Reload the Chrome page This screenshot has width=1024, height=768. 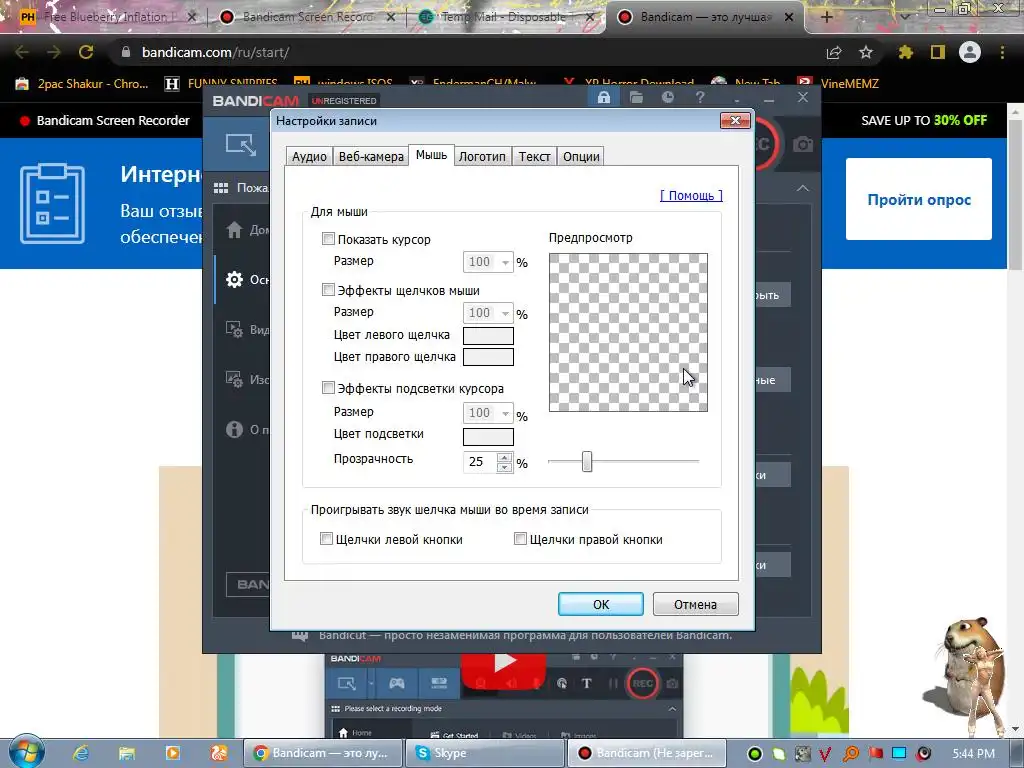tap(86, 52)
